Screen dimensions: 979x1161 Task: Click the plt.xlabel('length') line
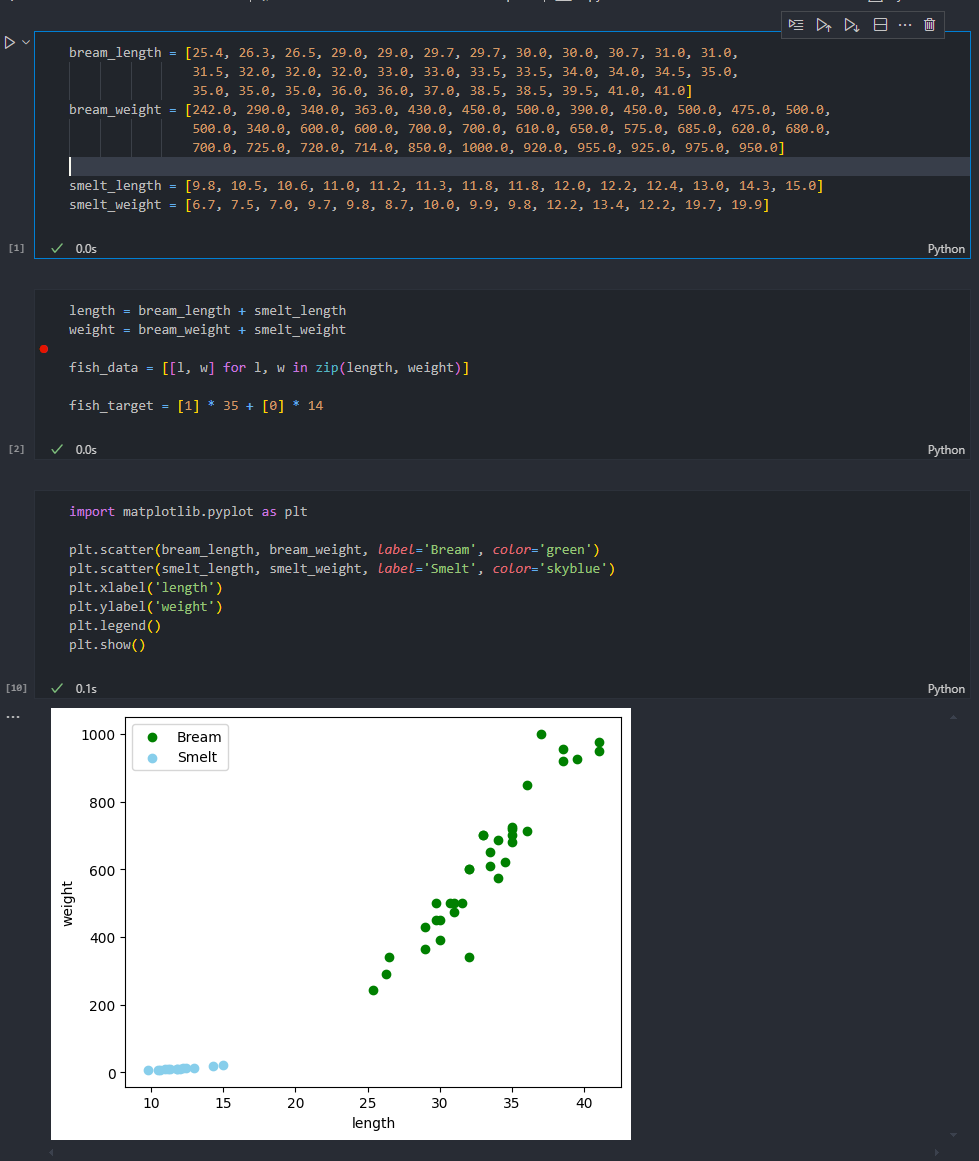point(146,588)
